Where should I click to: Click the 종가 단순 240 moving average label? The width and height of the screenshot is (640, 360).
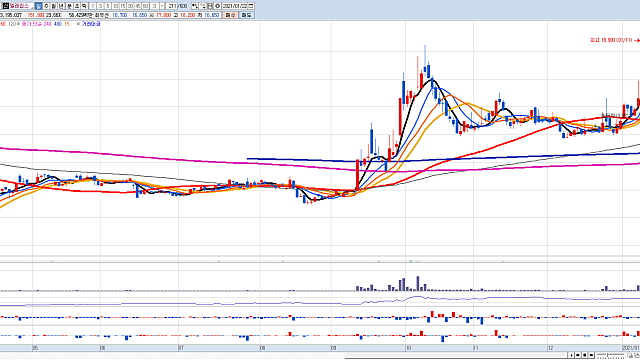pyautogui.click(x=36, y=24)
